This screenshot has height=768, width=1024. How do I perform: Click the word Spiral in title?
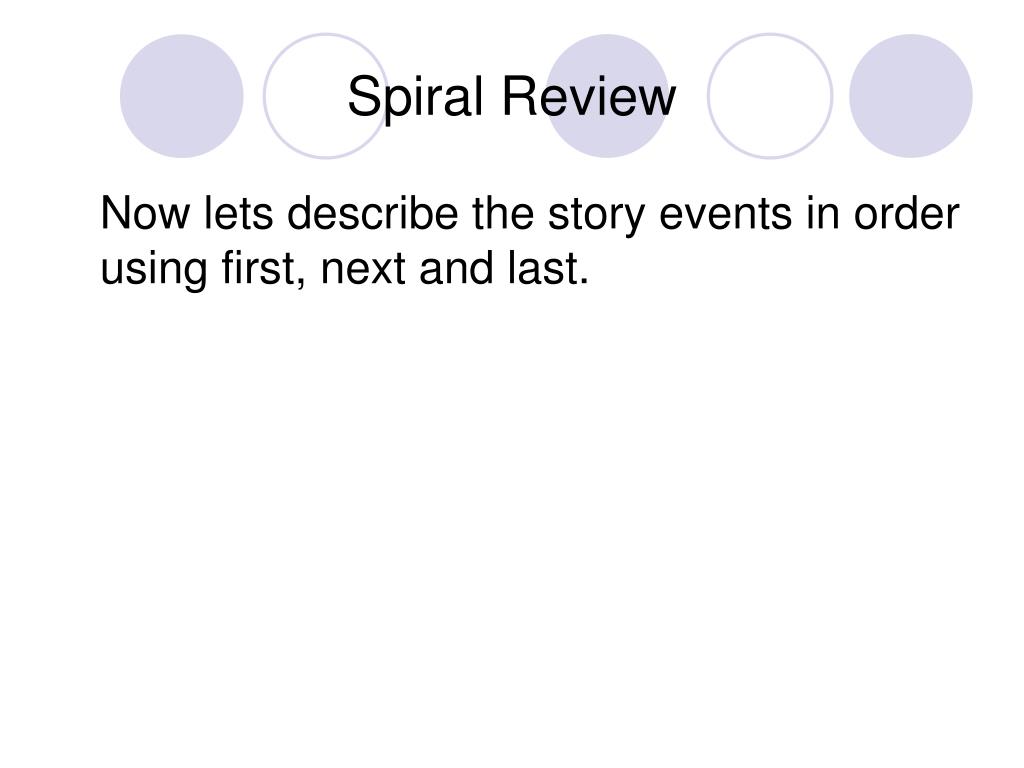point(415,98)
